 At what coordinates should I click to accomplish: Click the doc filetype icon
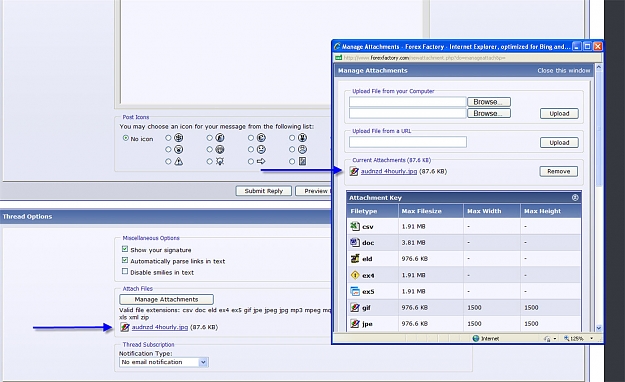coord(355,242)
